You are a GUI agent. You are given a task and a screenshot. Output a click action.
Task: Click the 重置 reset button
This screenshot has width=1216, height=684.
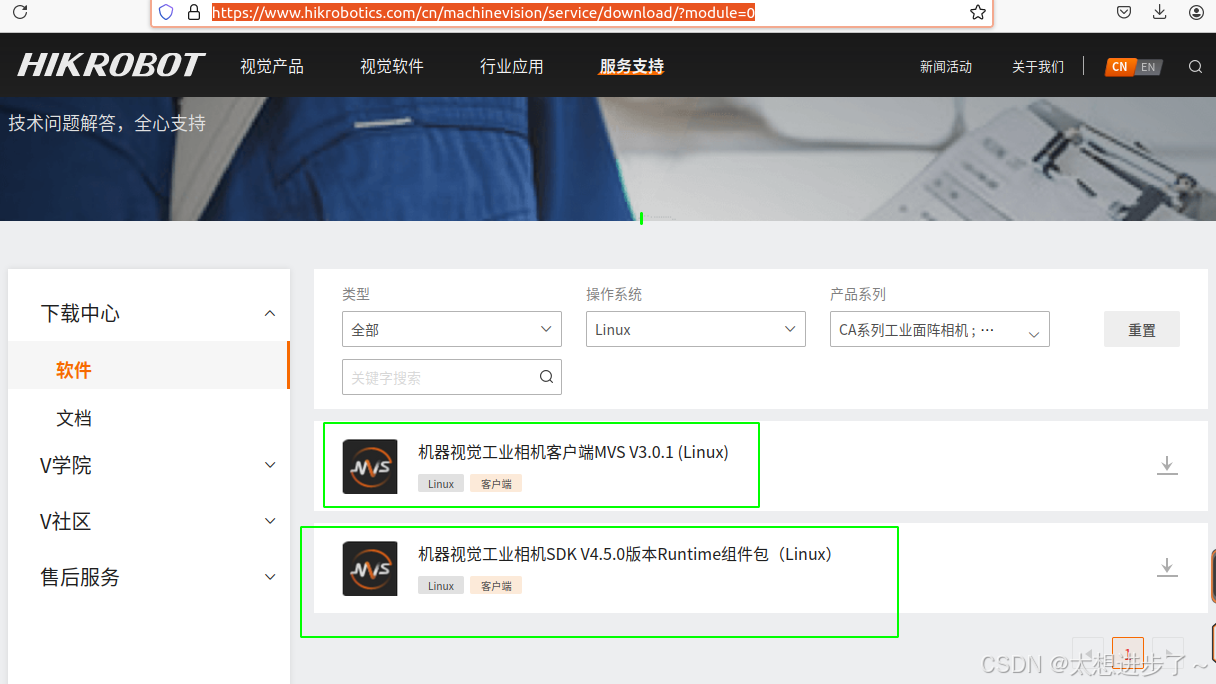tap(1142, 329)
